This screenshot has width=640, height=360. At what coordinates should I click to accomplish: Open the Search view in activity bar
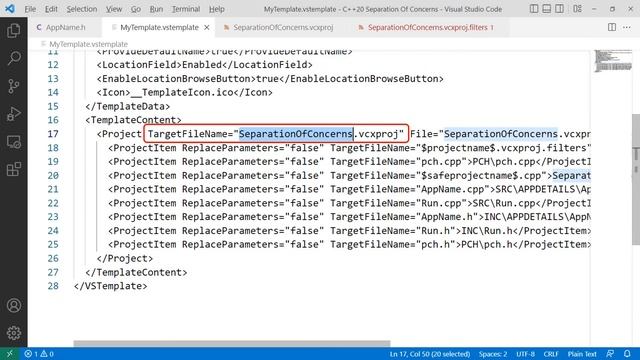[13, 58]
